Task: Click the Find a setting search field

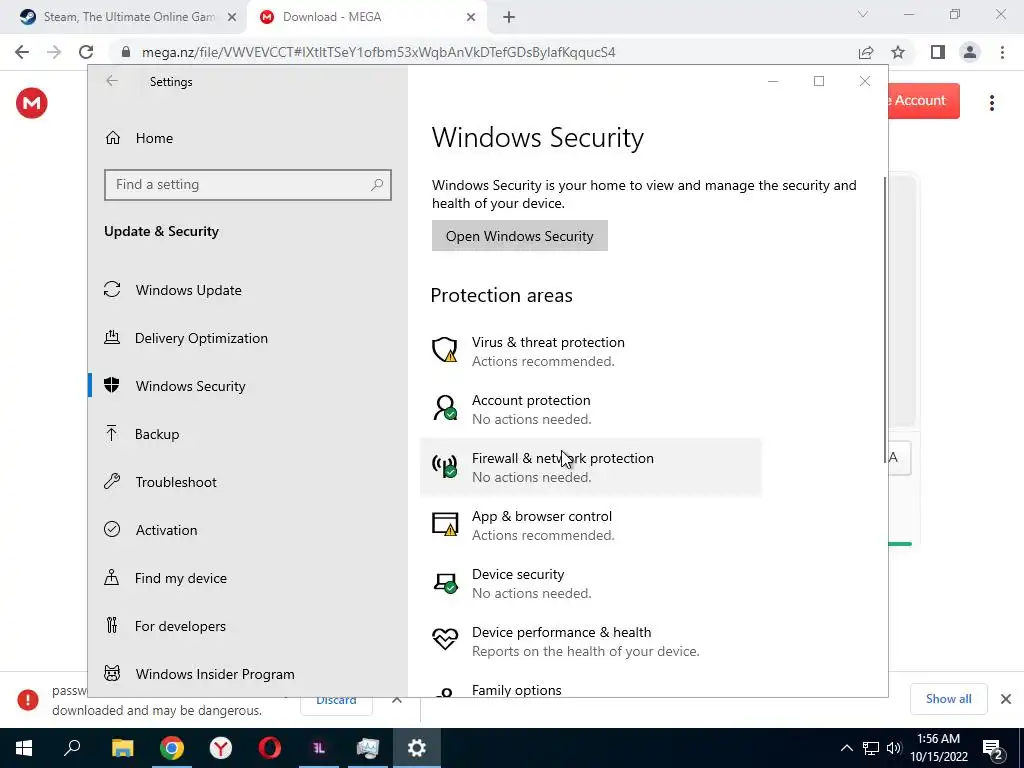Action: tap(248, 185)
